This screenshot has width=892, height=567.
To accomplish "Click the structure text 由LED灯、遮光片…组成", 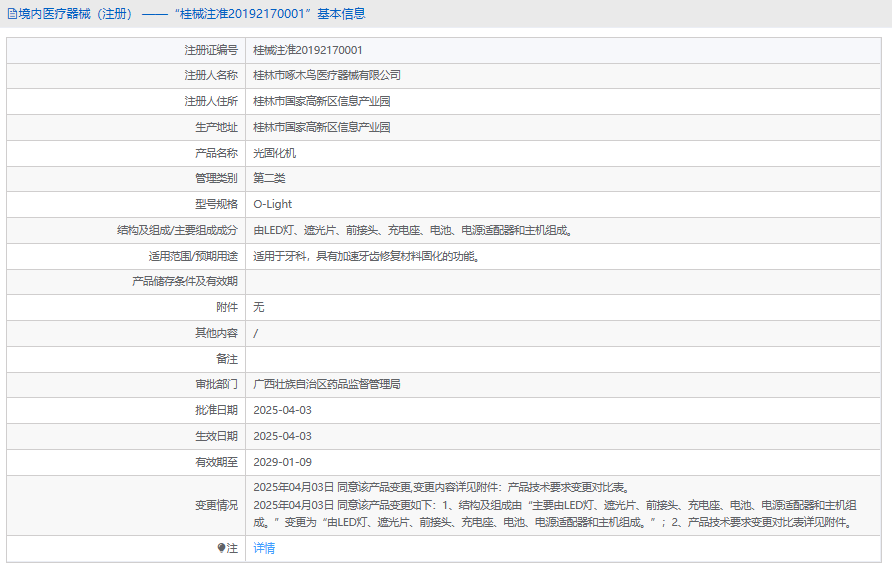I will [413, 230].
